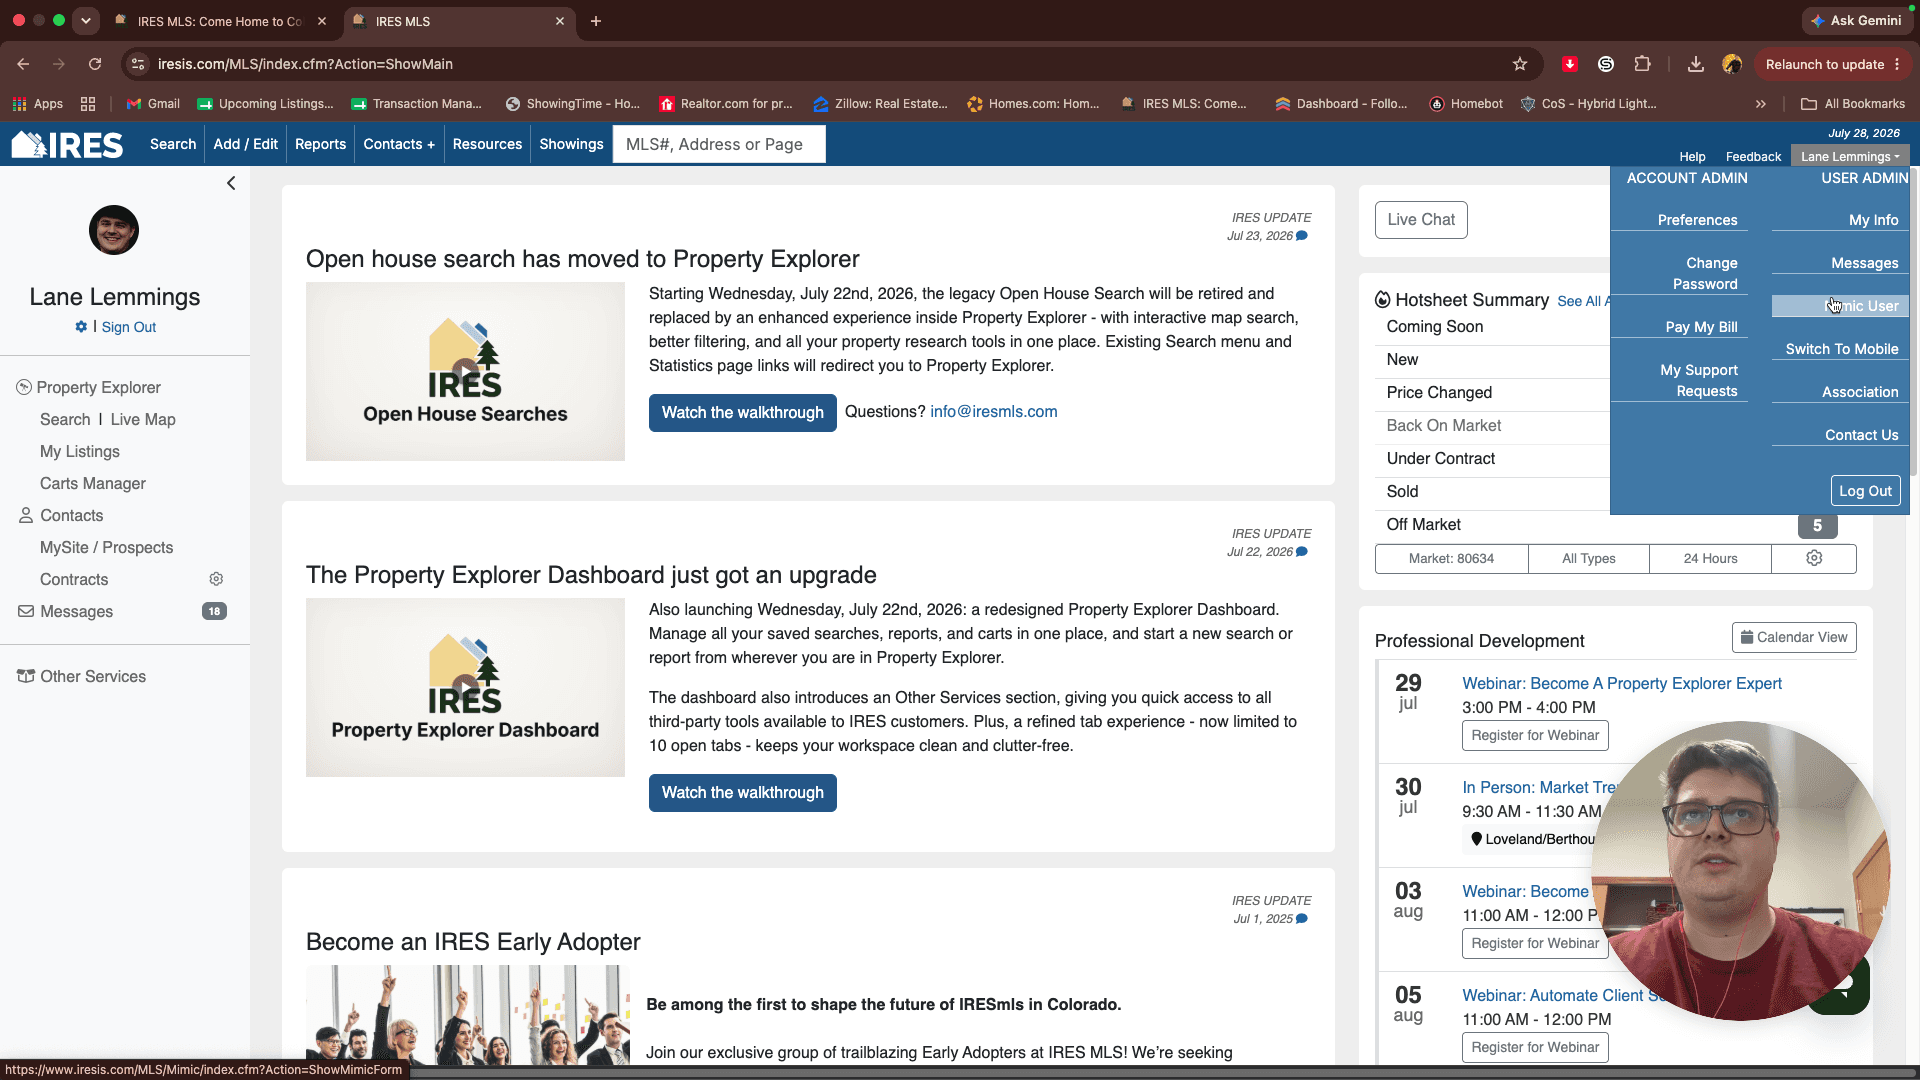
Task: Open the Contracts settings gear icon
Action: point(216,579)
